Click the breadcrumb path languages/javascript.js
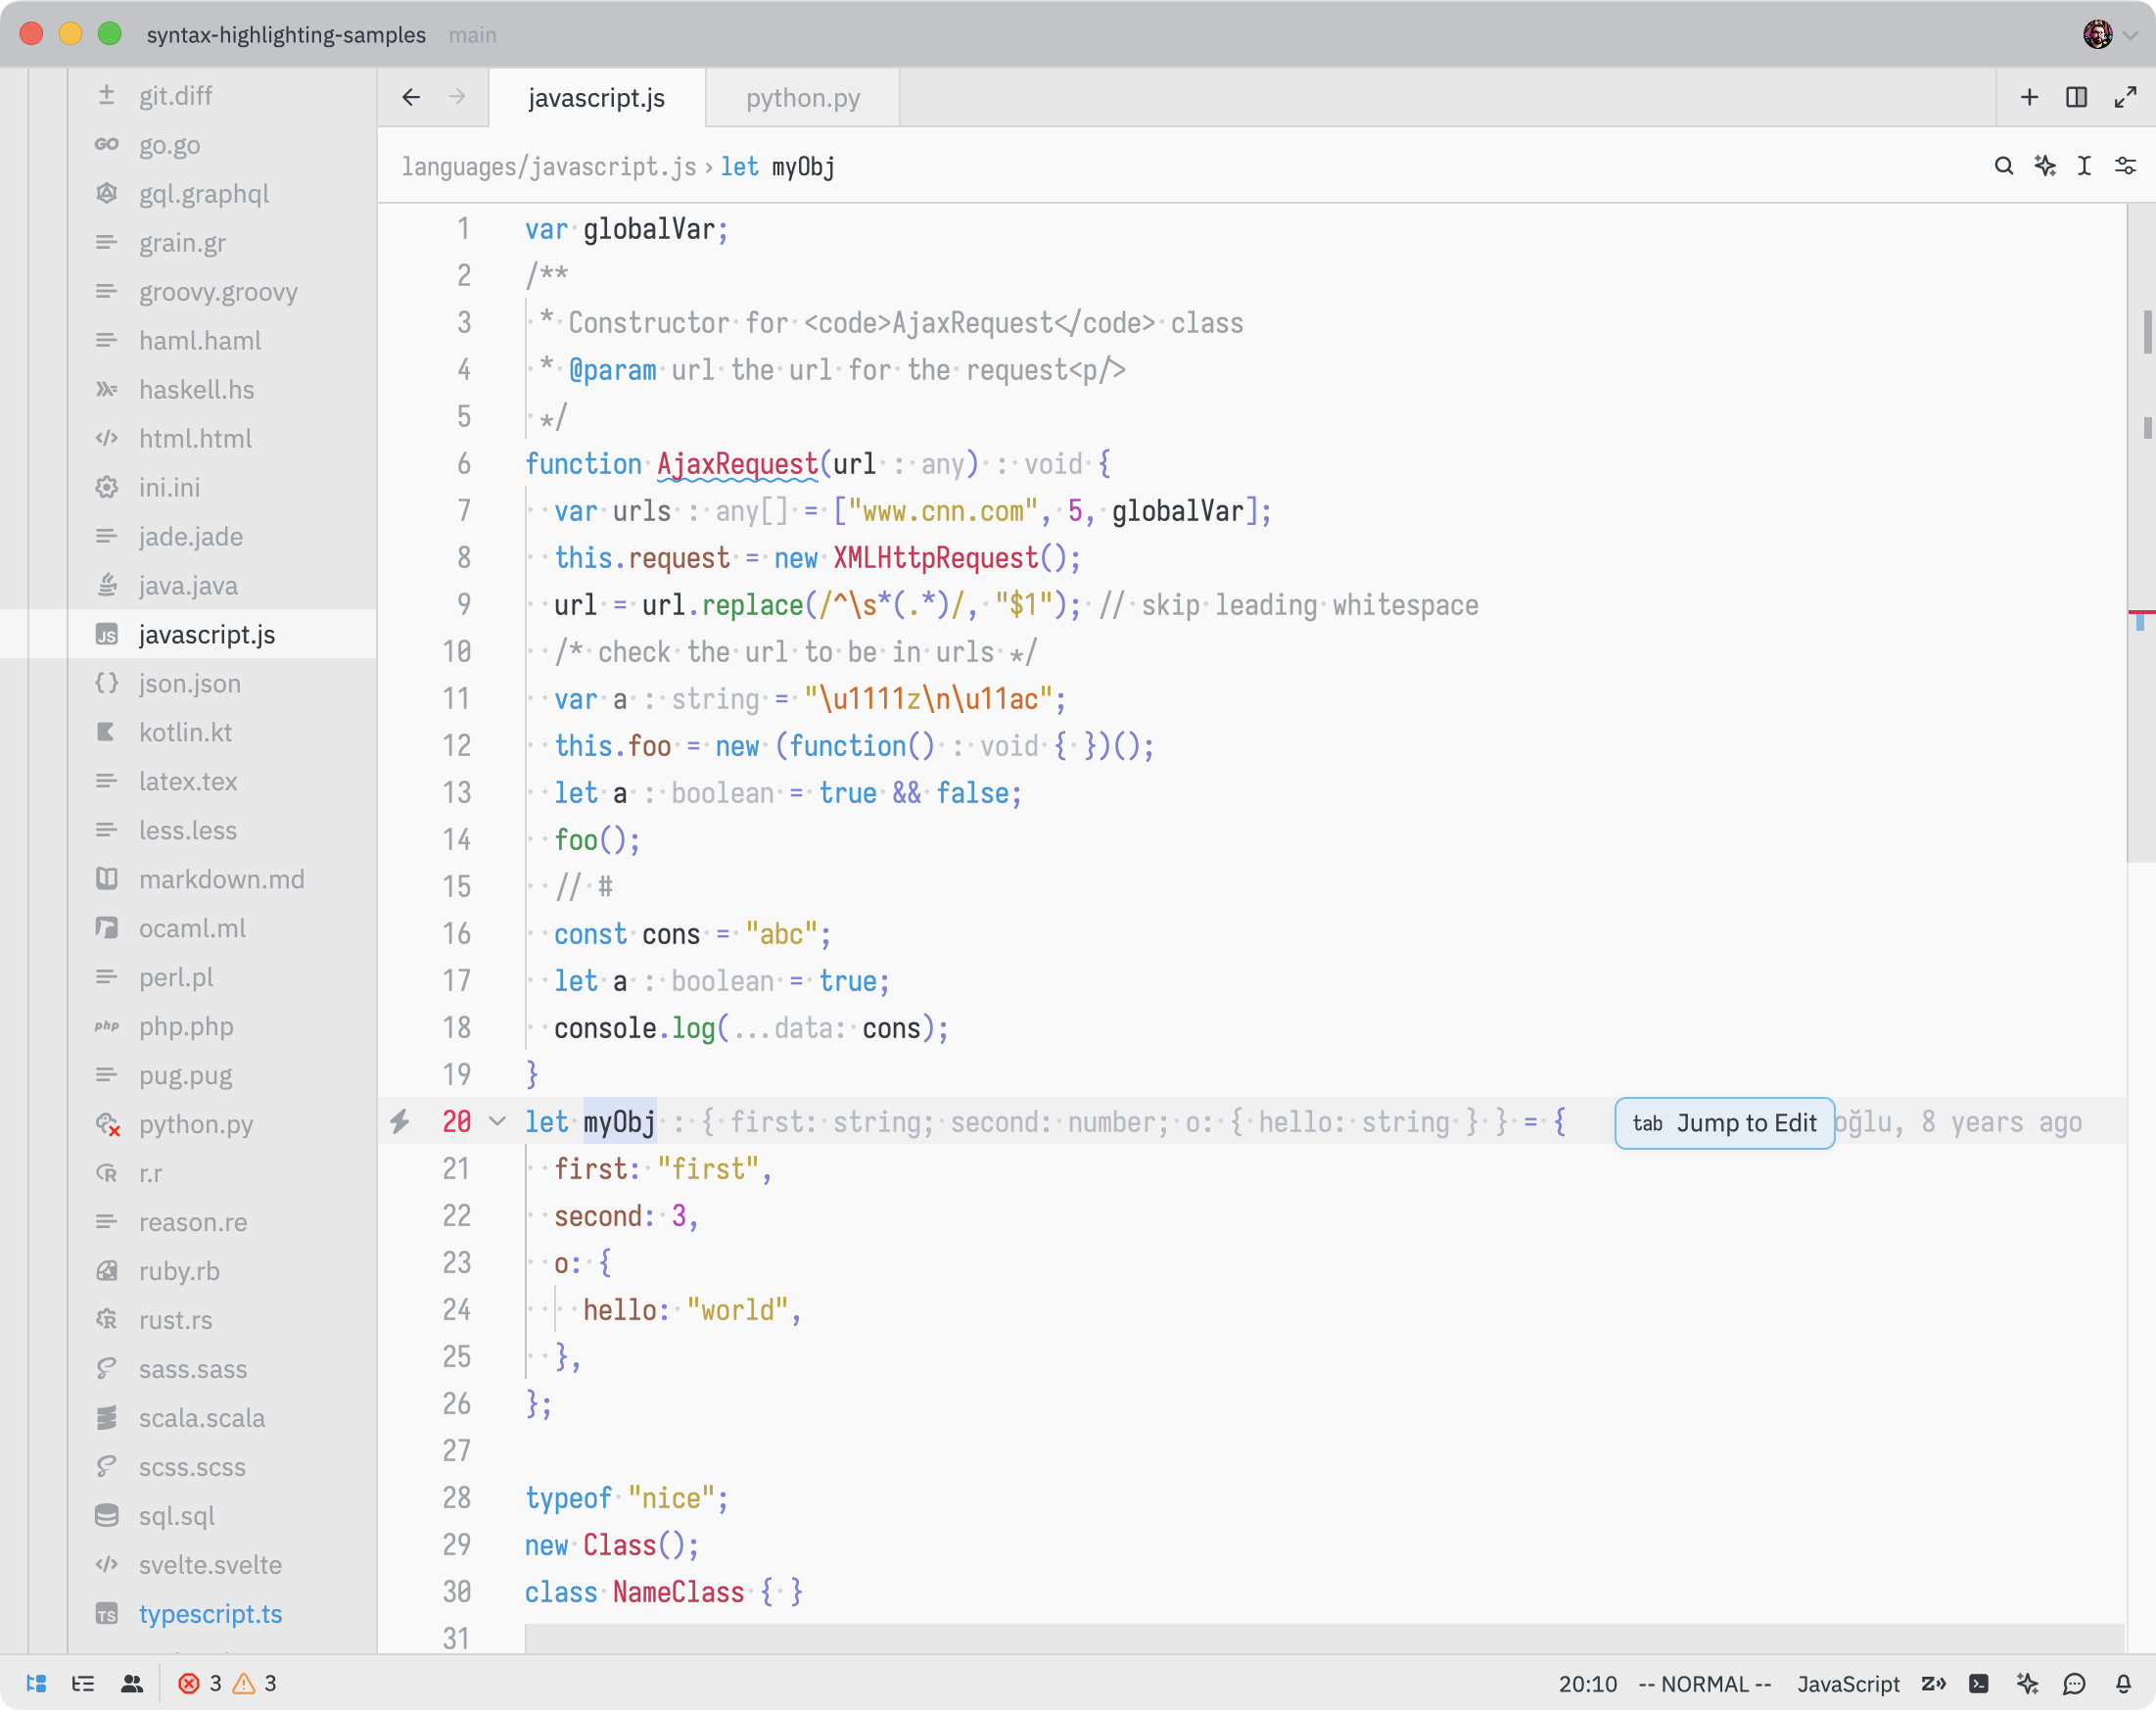 click(549, 167)
